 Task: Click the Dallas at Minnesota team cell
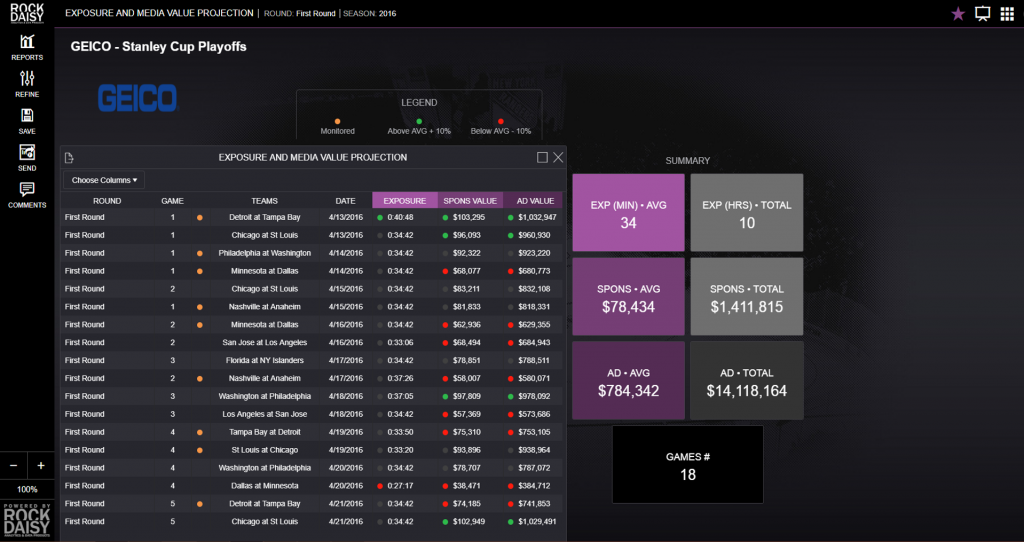coord(264,486)
